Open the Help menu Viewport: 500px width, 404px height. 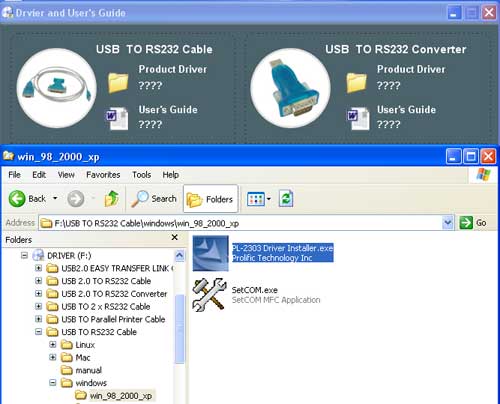pyautogui.click(x=171, y=175)
